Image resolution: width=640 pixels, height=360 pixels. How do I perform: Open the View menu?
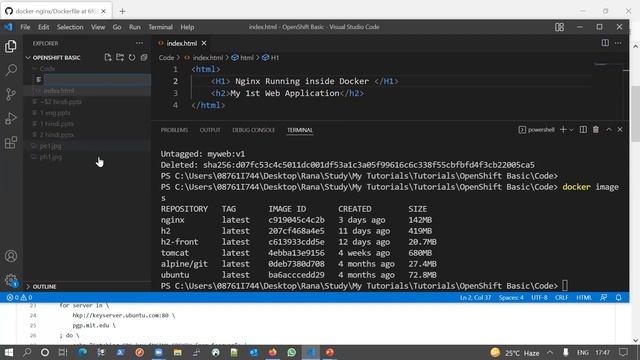(98, 27)
